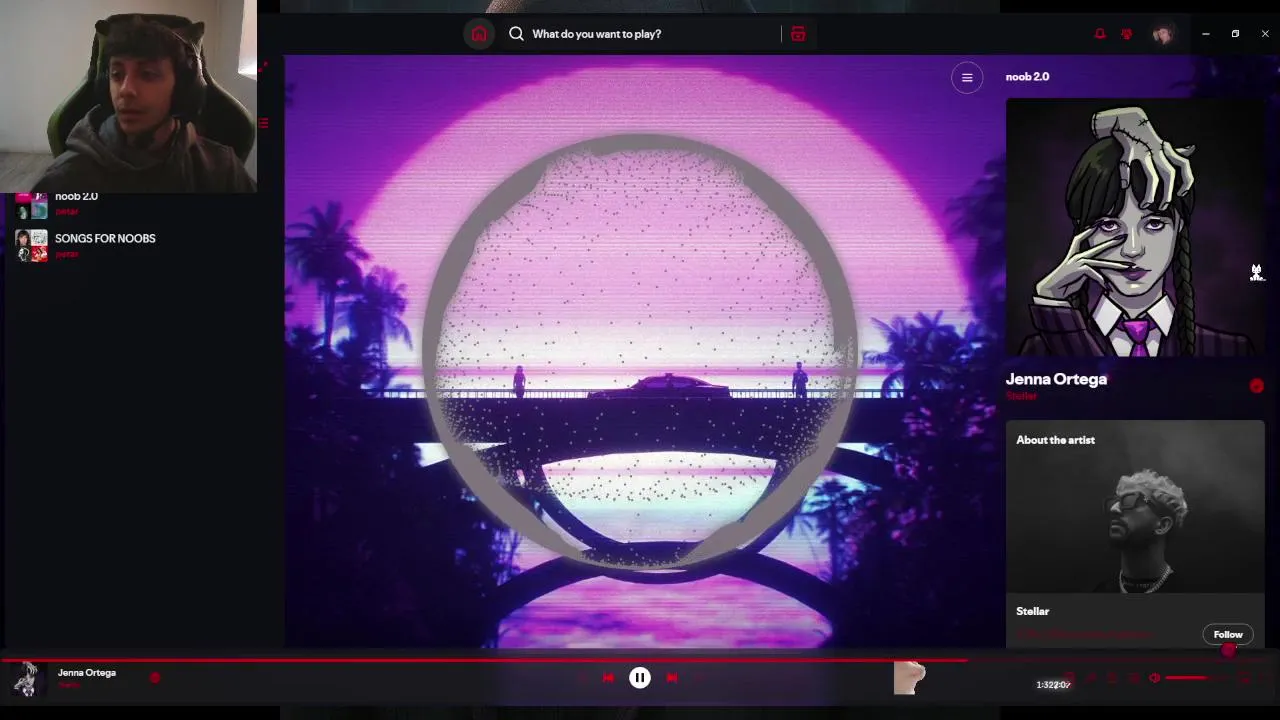Show the friend activity icon in top bar
Viewport: 1280px width, 720px height.
coord(1127,34)
